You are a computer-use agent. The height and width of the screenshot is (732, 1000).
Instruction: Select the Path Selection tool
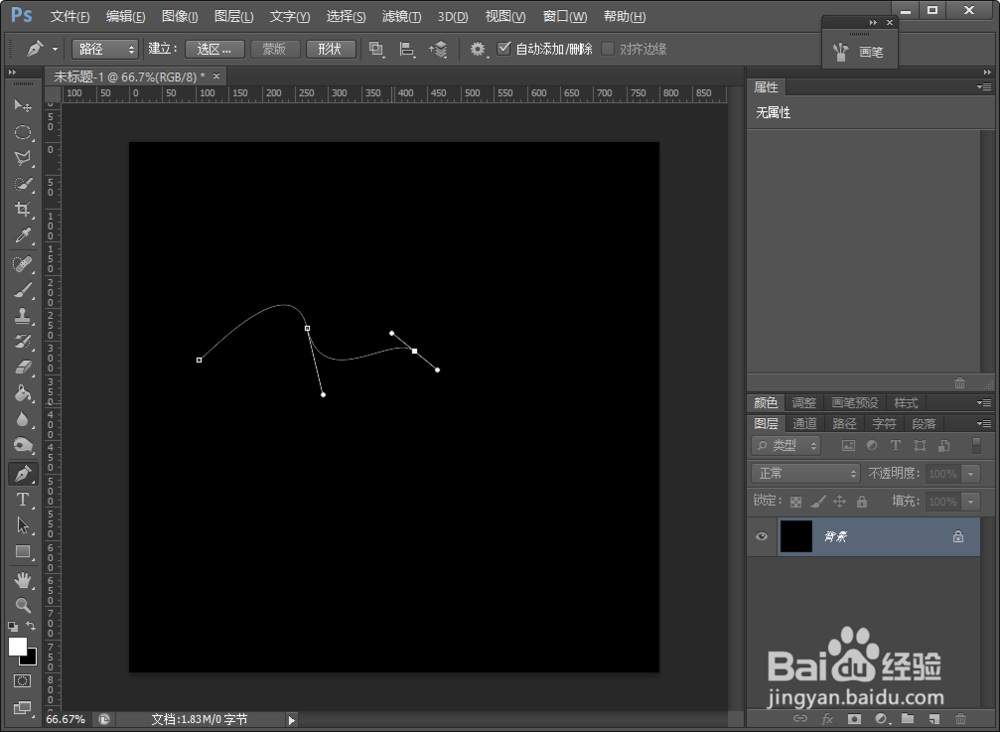click(23, 525)
